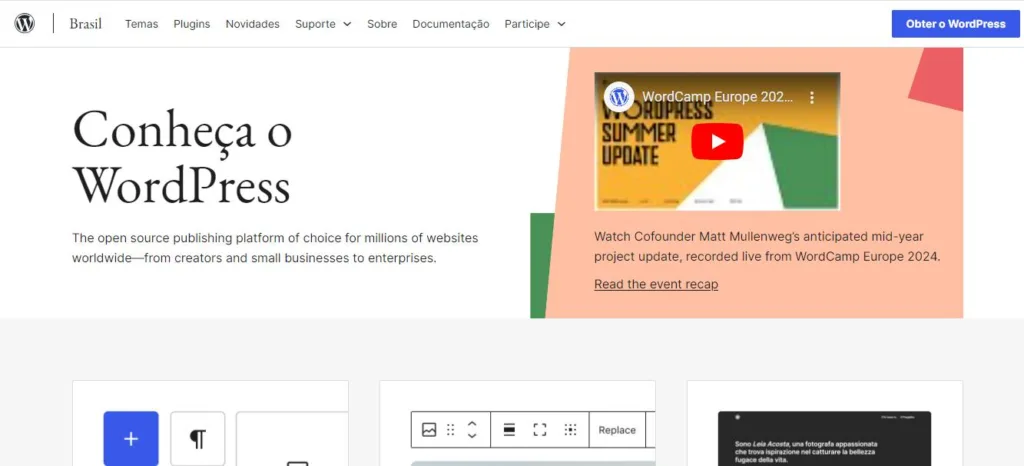Open the Novidades menu item

tap(252, 24)
